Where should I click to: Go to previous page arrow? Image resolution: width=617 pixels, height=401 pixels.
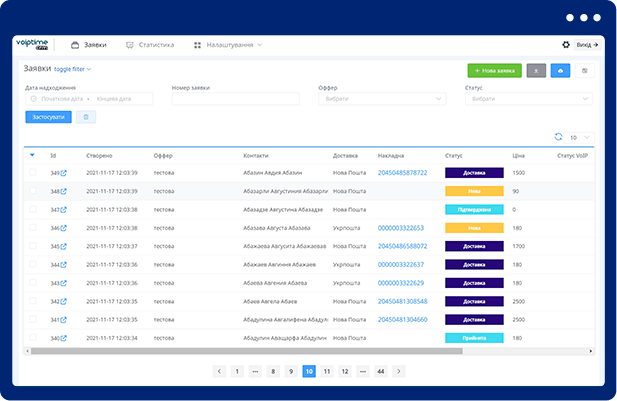click(219, 371)
